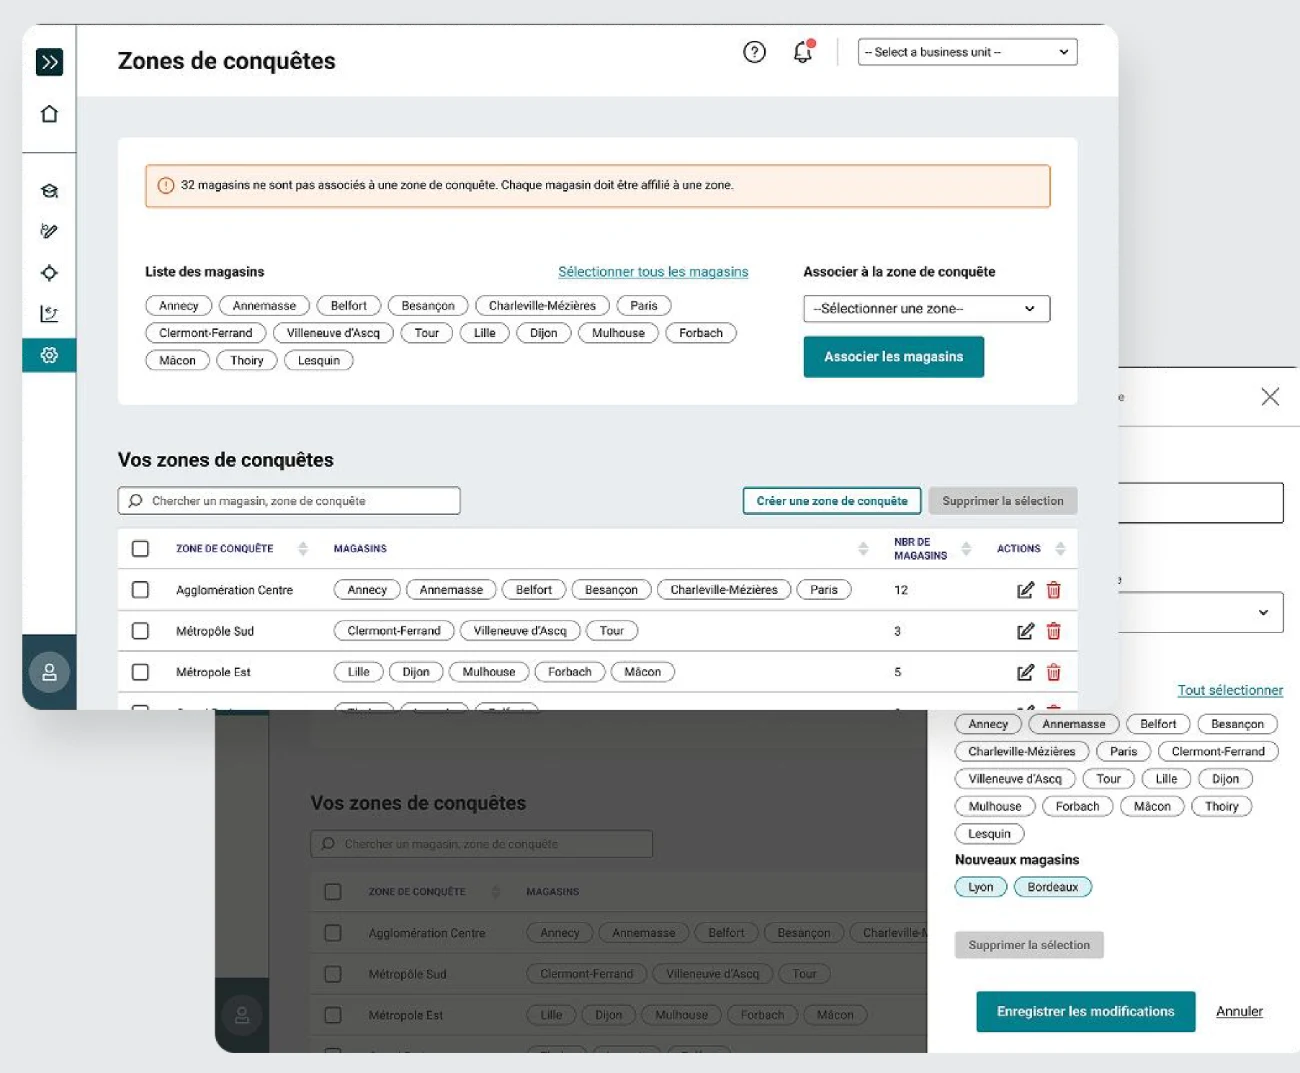Sort by Magasins column arrows
Image resolution: width=1300 pixels, height=1073 pixels.
point(863,548)
